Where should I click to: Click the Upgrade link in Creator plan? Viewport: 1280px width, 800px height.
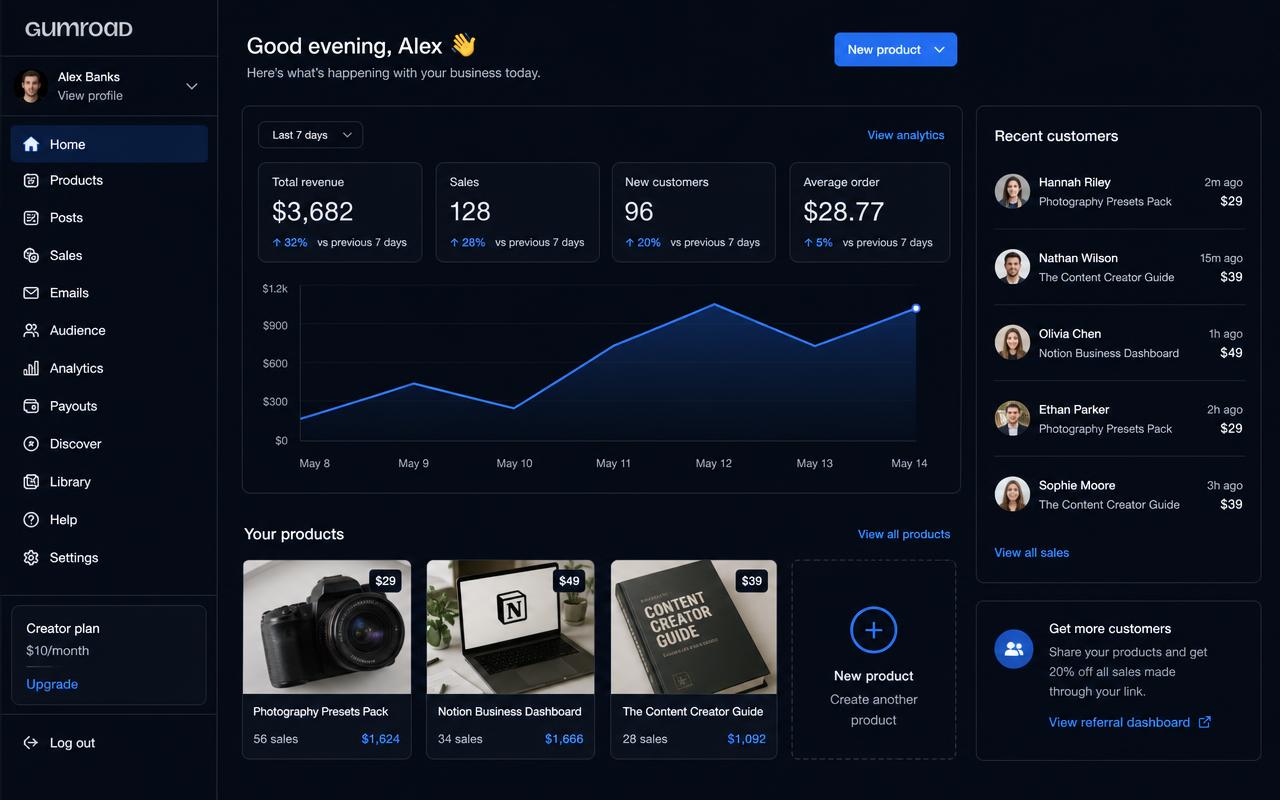coord(52,684)
